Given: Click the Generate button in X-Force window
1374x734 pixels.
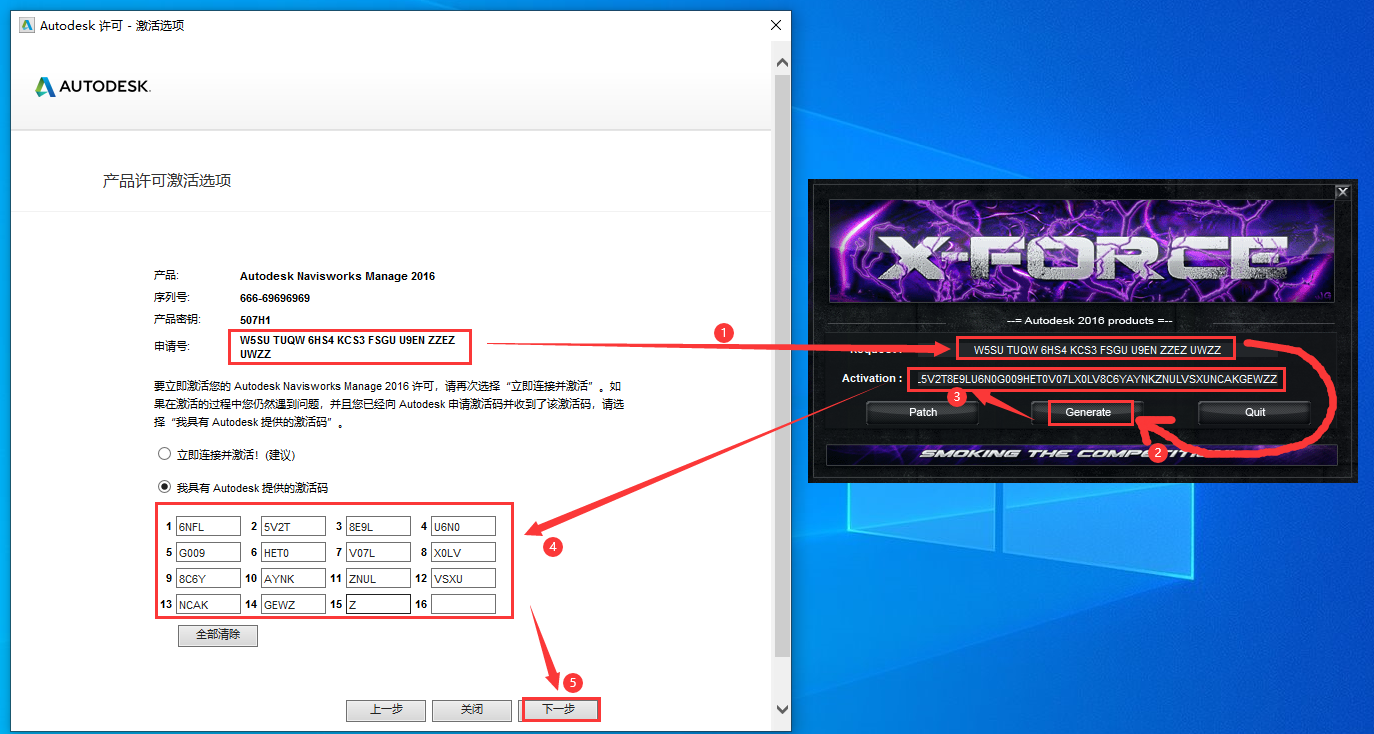Looking at the screenshot, I should [1088, 412].
